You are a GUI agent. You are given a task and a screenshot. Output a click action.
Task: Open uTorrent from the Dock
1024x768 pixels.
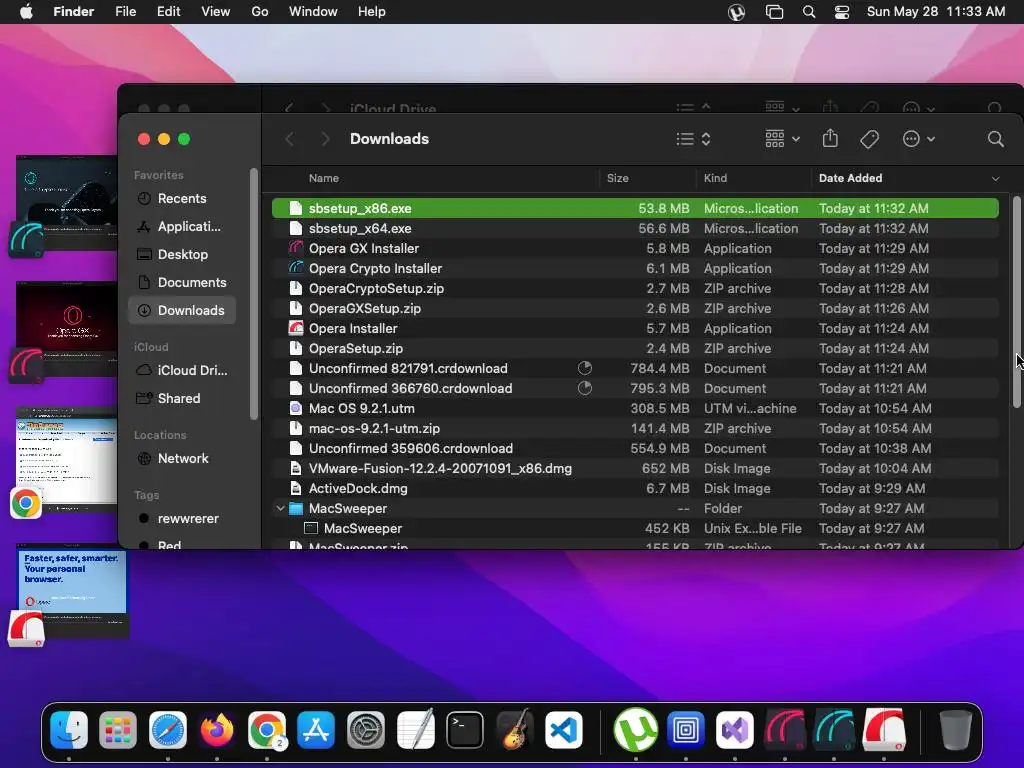pos(635,729)
